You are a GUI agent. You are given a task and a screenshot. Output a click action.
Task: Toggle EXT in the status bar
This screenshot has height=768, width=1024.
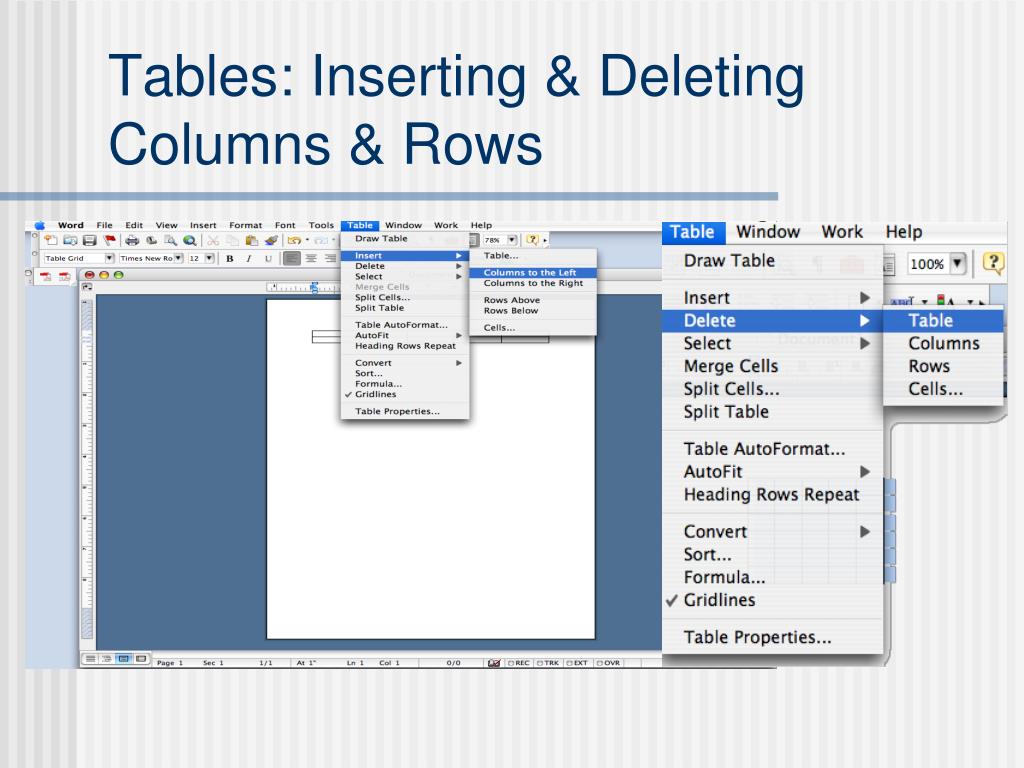(x=577, y=662)
